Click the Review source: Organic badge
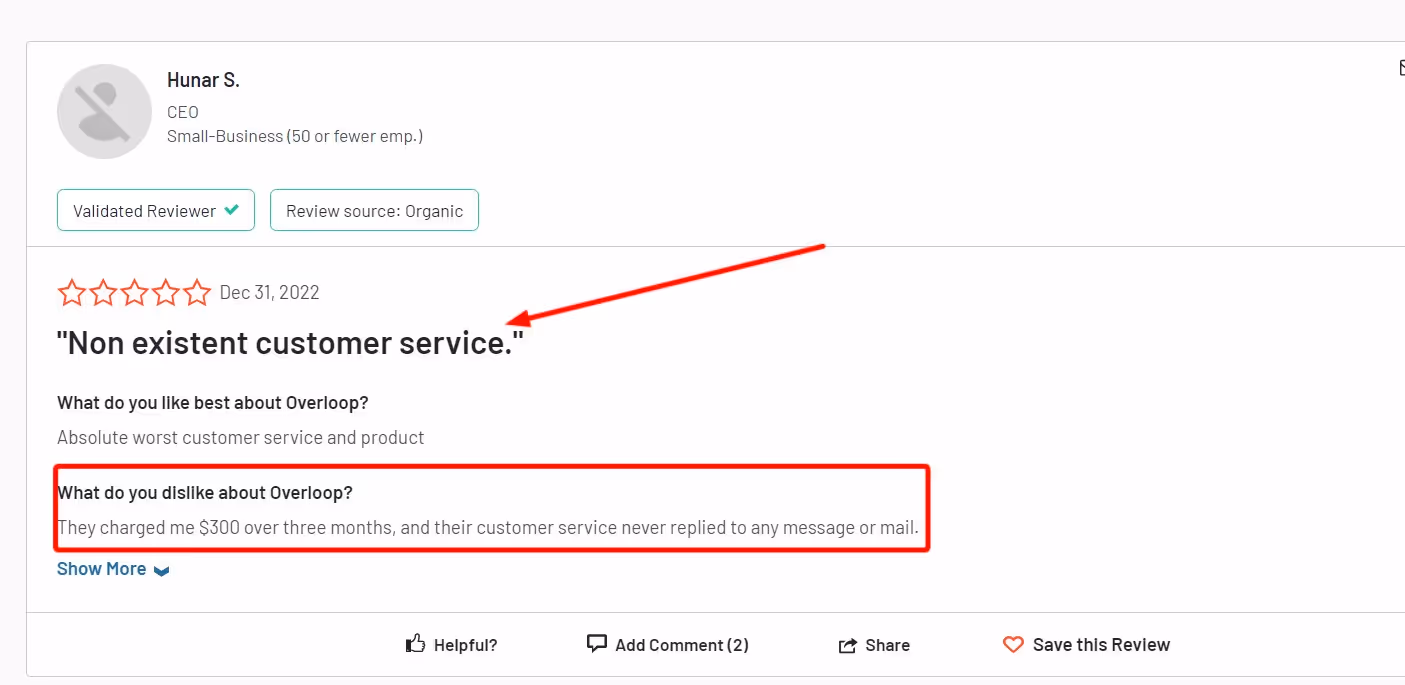 [374, 210]
